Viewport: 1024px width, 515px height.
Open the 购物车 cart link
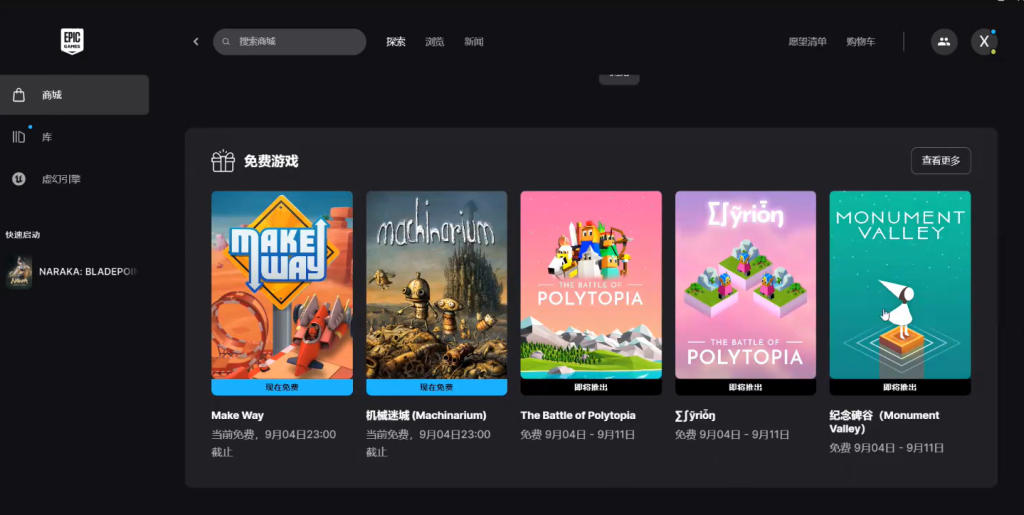860,42
